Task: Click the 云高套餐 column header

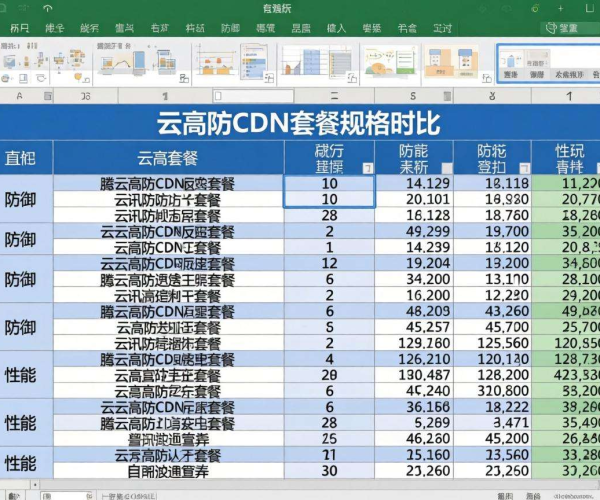Action: (x=168, y=158)
